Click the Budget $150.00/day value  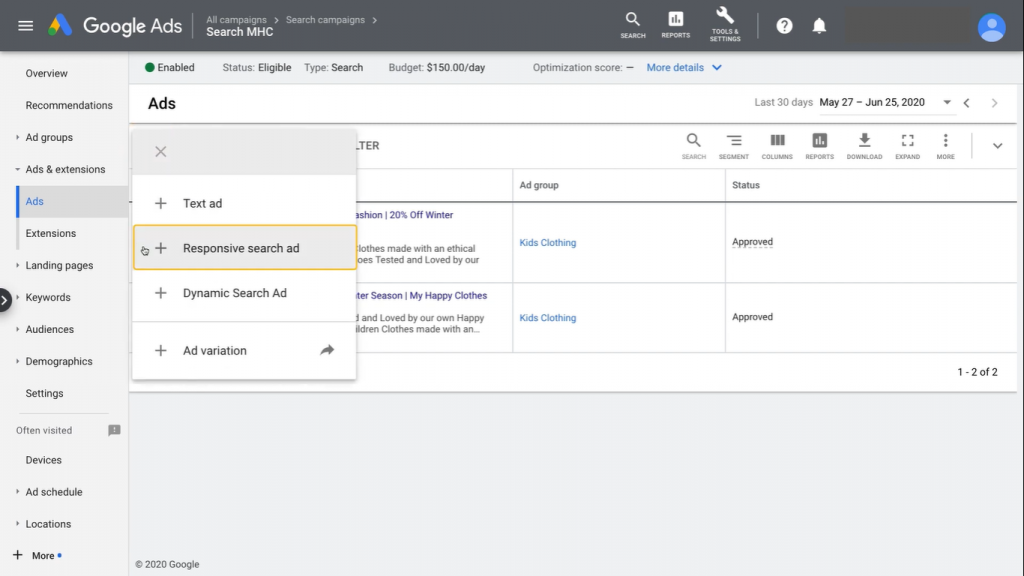(x=455, y=67)
